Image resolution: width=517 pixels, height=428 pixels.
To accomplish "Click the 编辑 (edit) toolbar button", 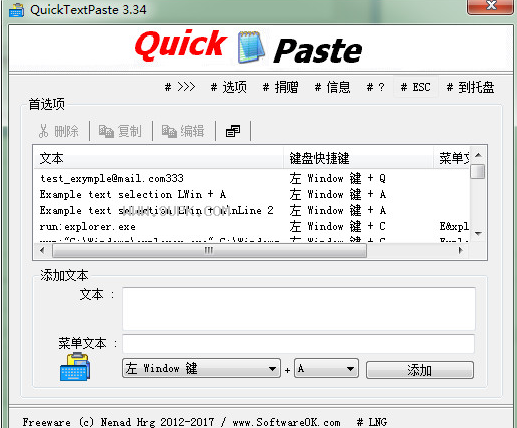I will pos(183,131).
